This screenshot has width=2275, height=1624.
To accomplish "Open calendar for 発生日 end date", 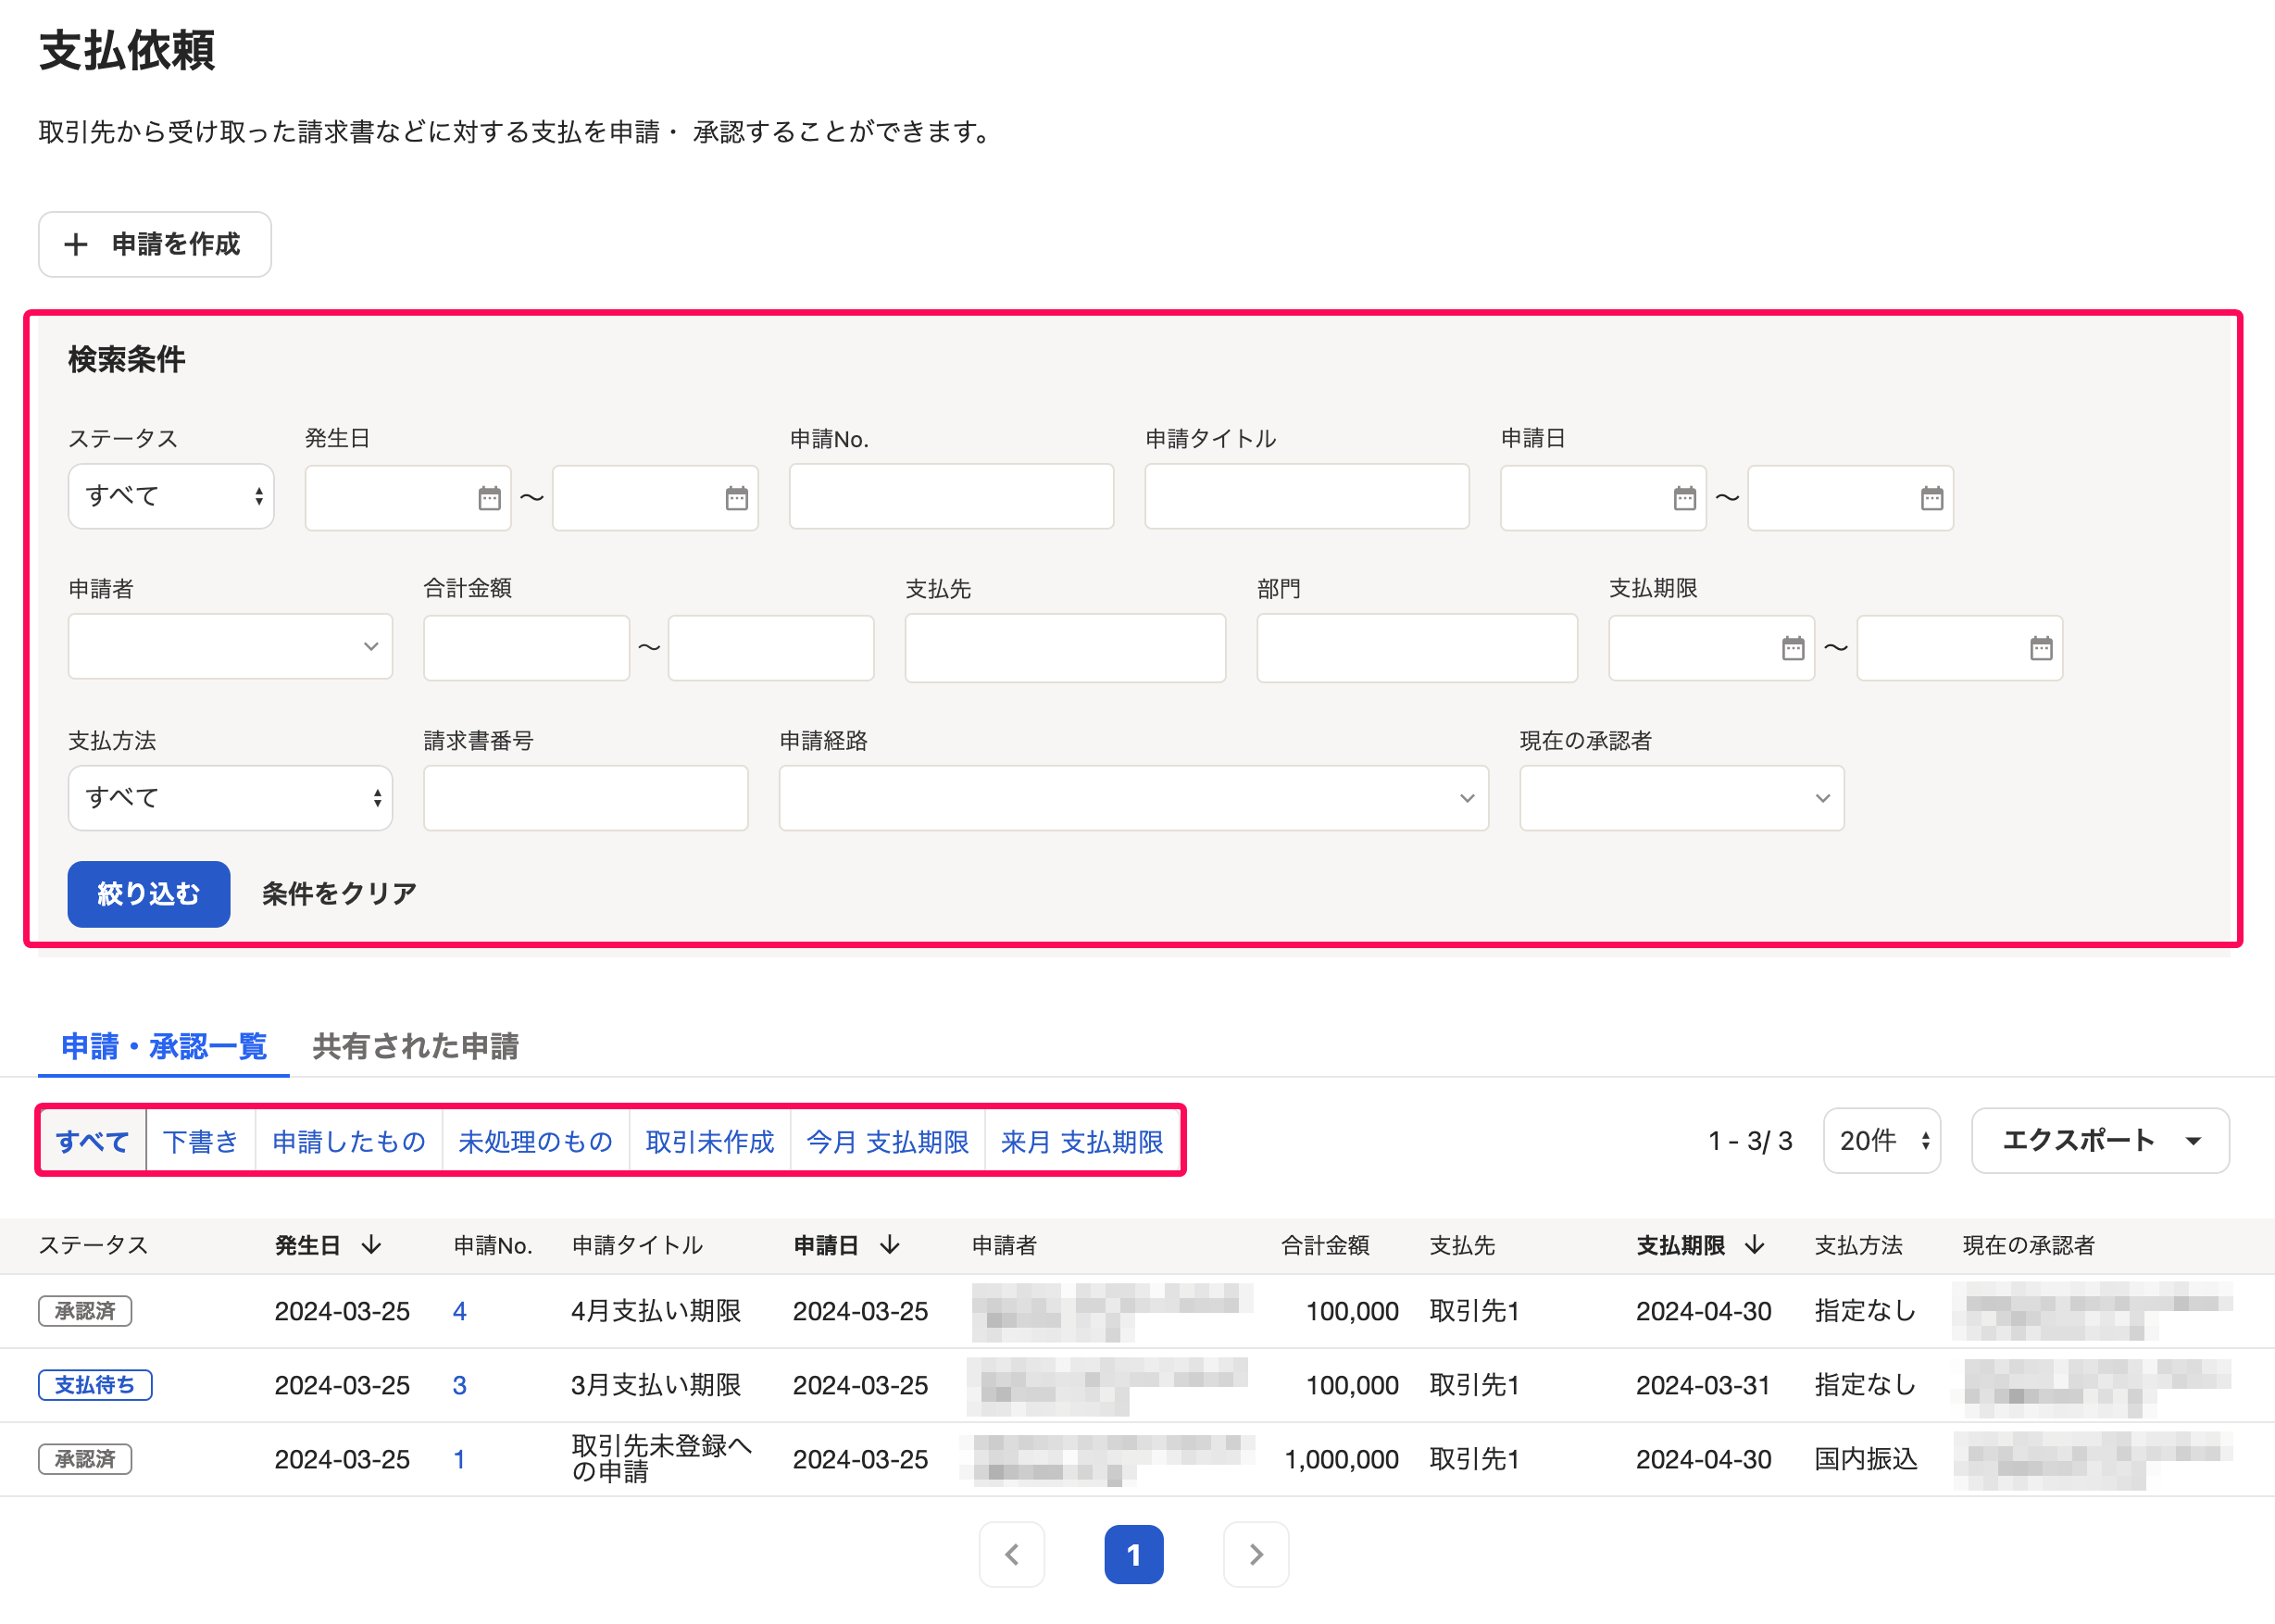I will click(736, 497).
